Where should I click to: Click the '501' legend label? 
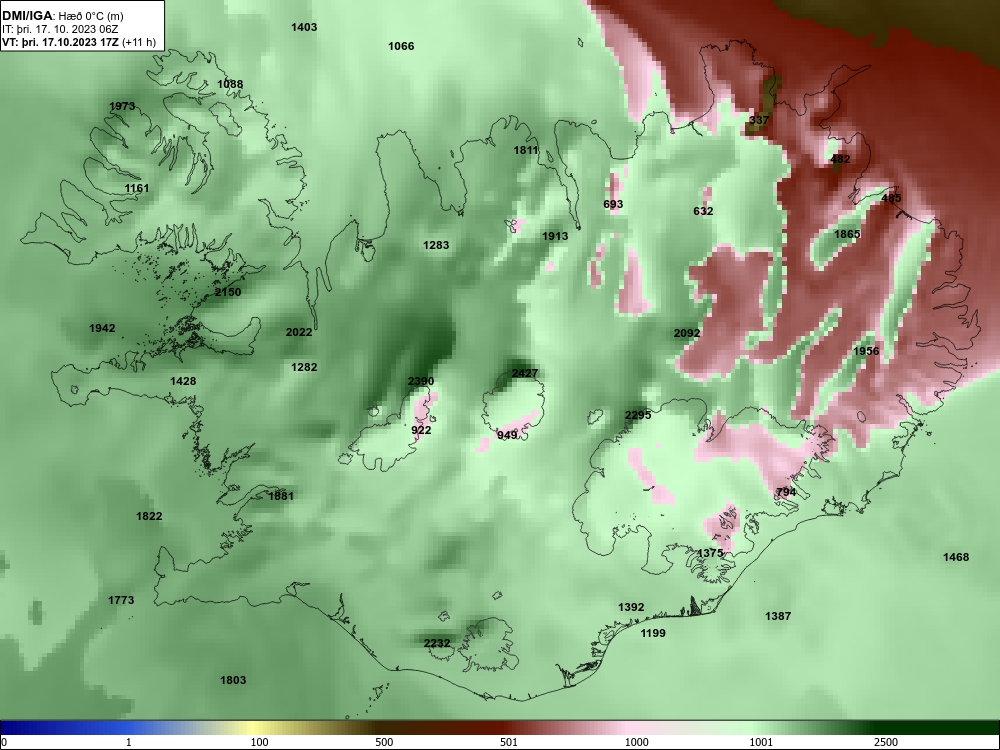[509, 742]
